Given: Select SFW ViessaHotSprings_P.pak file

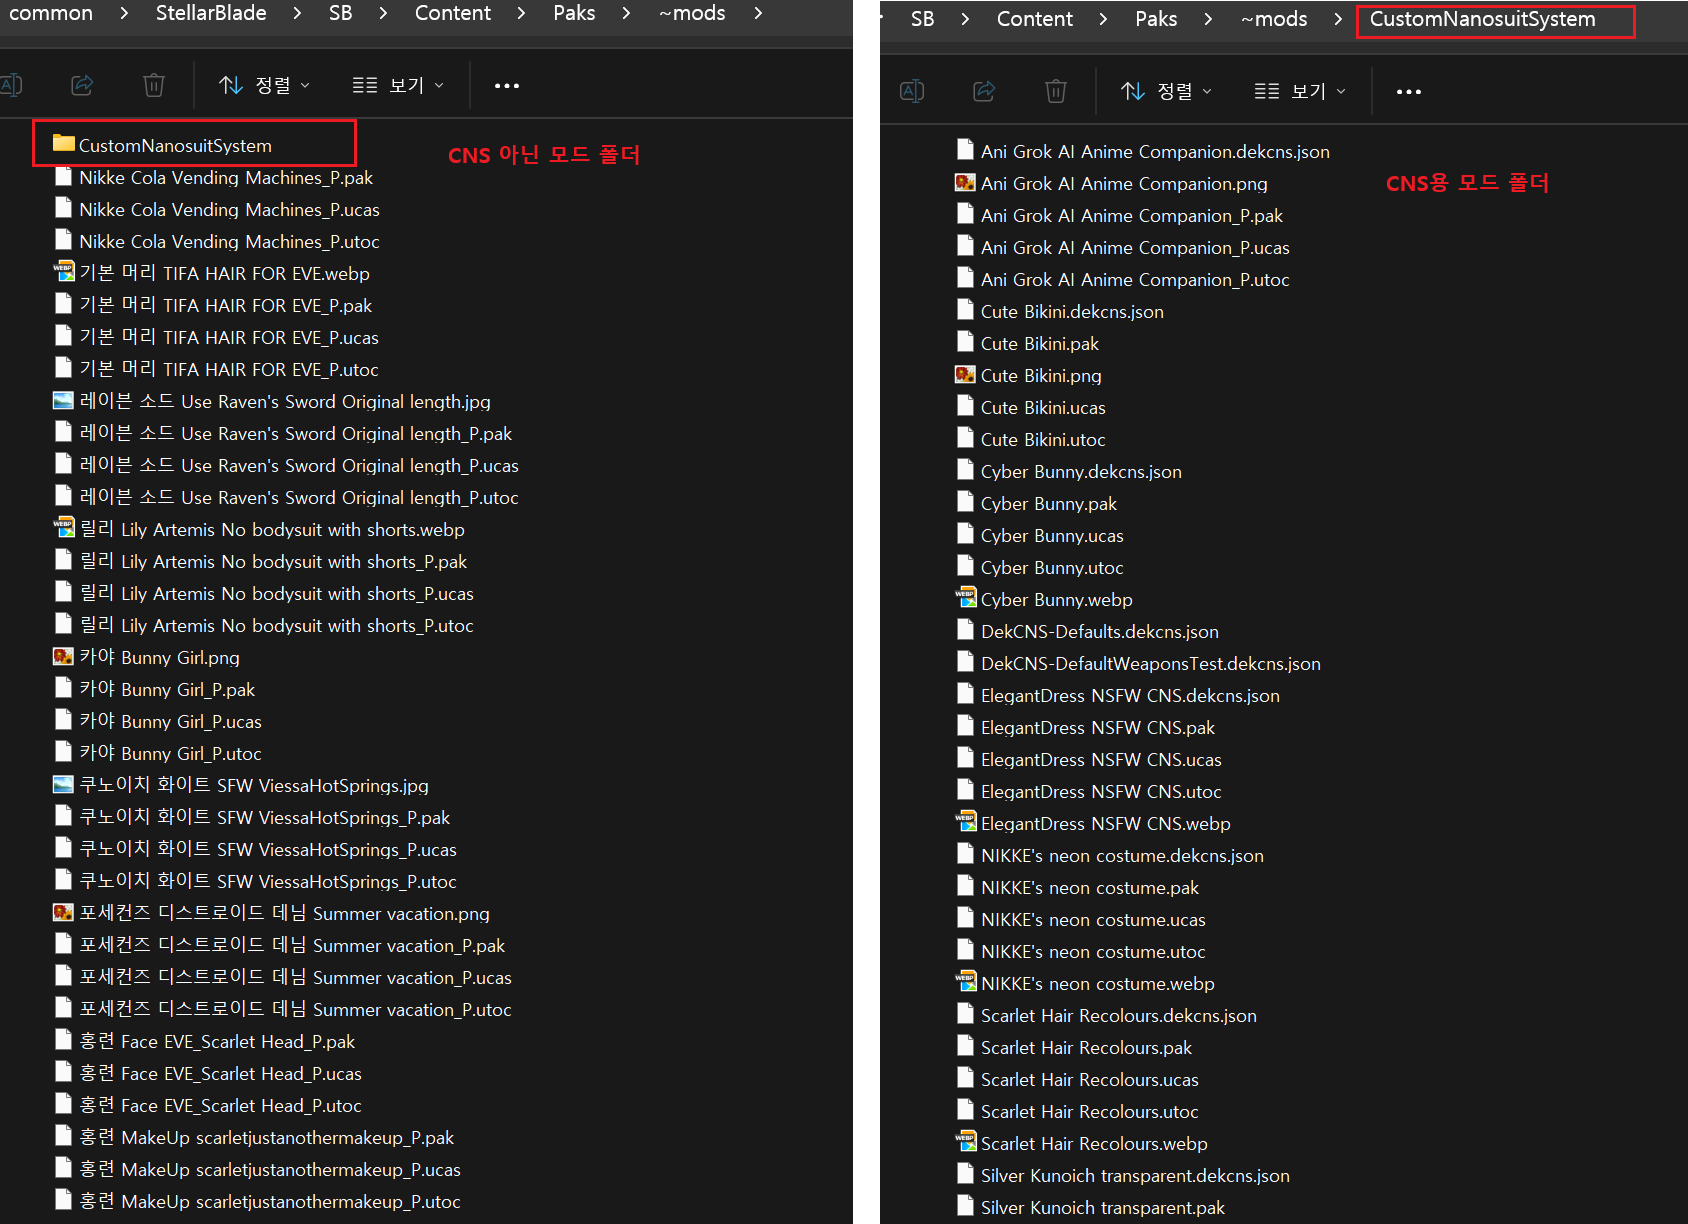Looking at the screenshot, I should (x=265, y=817).
